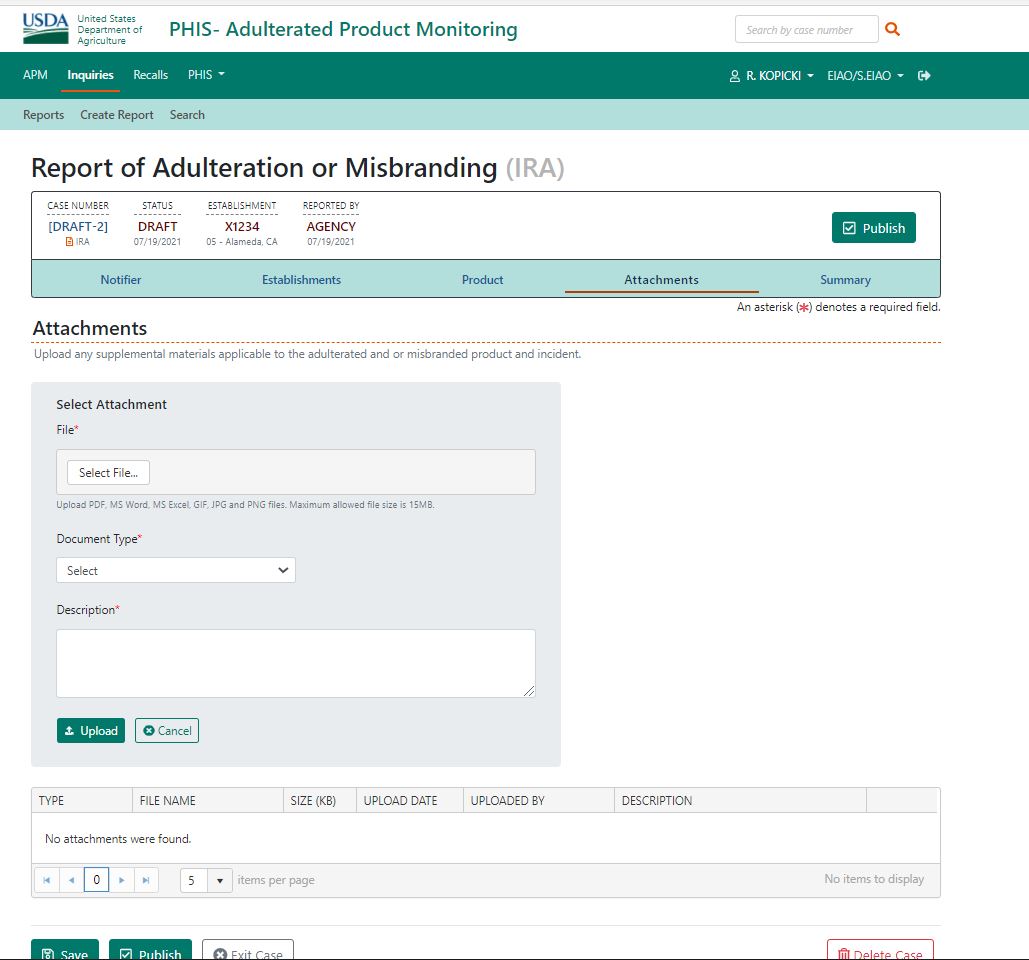
Task: Switch to the Summary tab
Action: point(845,280)
